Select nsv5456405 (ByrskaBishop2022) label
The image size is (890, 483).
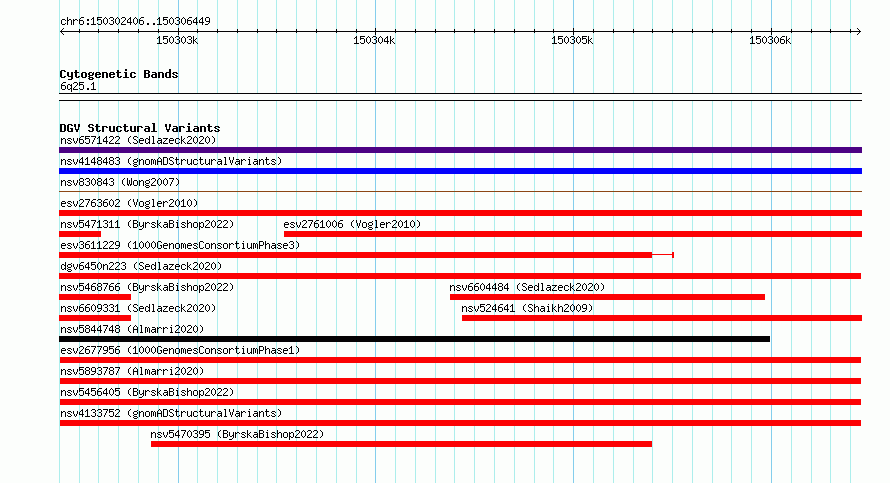(147, 392)
